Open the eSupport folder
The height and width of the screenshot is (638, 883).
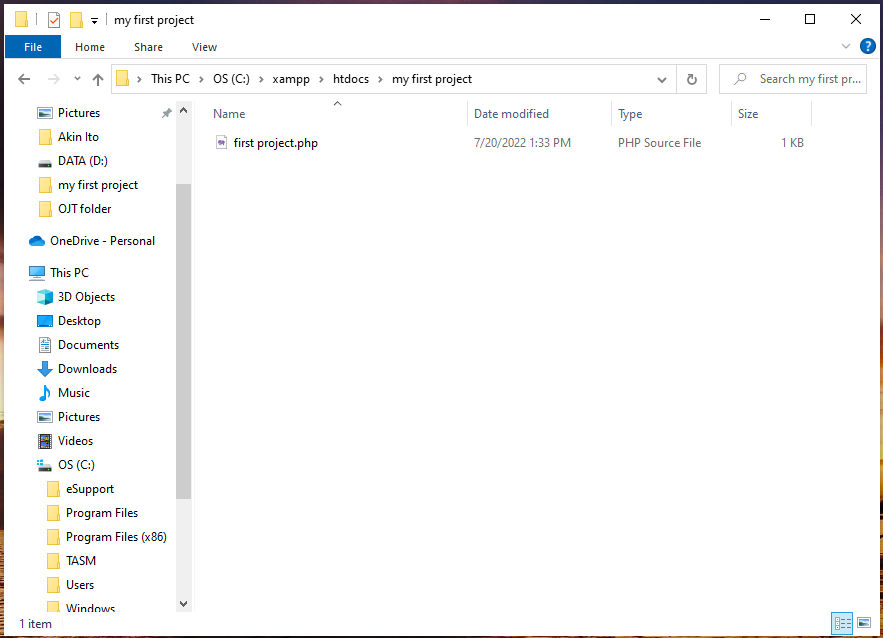(x=90, y=489)
